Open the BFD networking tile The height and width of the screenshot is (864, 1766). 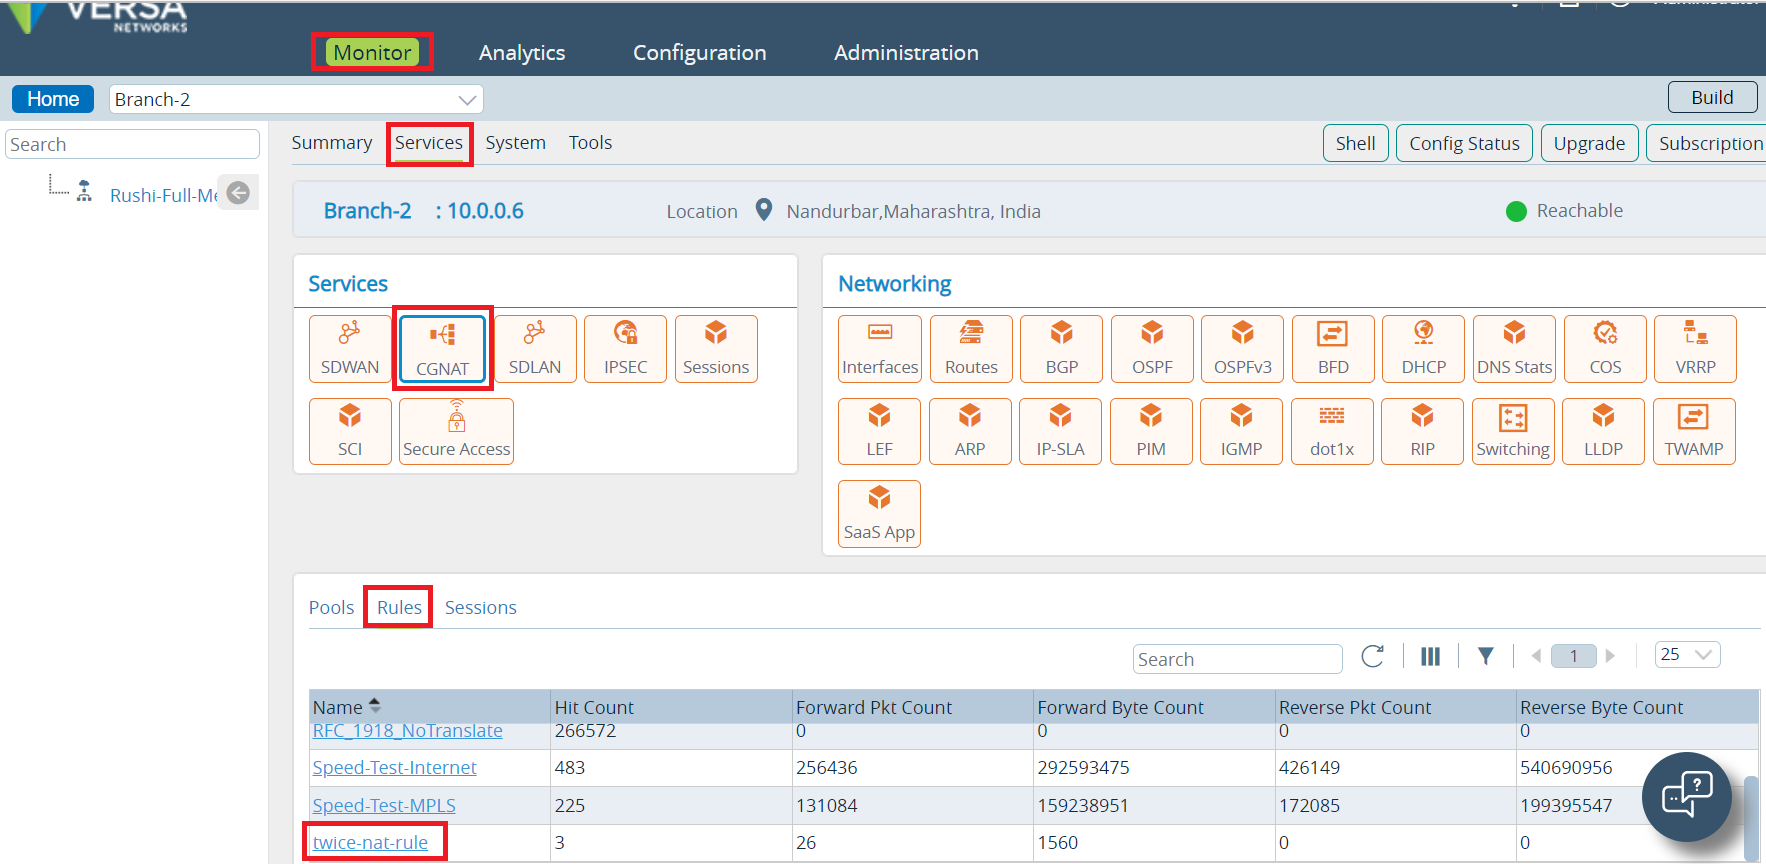[1333, 349]
